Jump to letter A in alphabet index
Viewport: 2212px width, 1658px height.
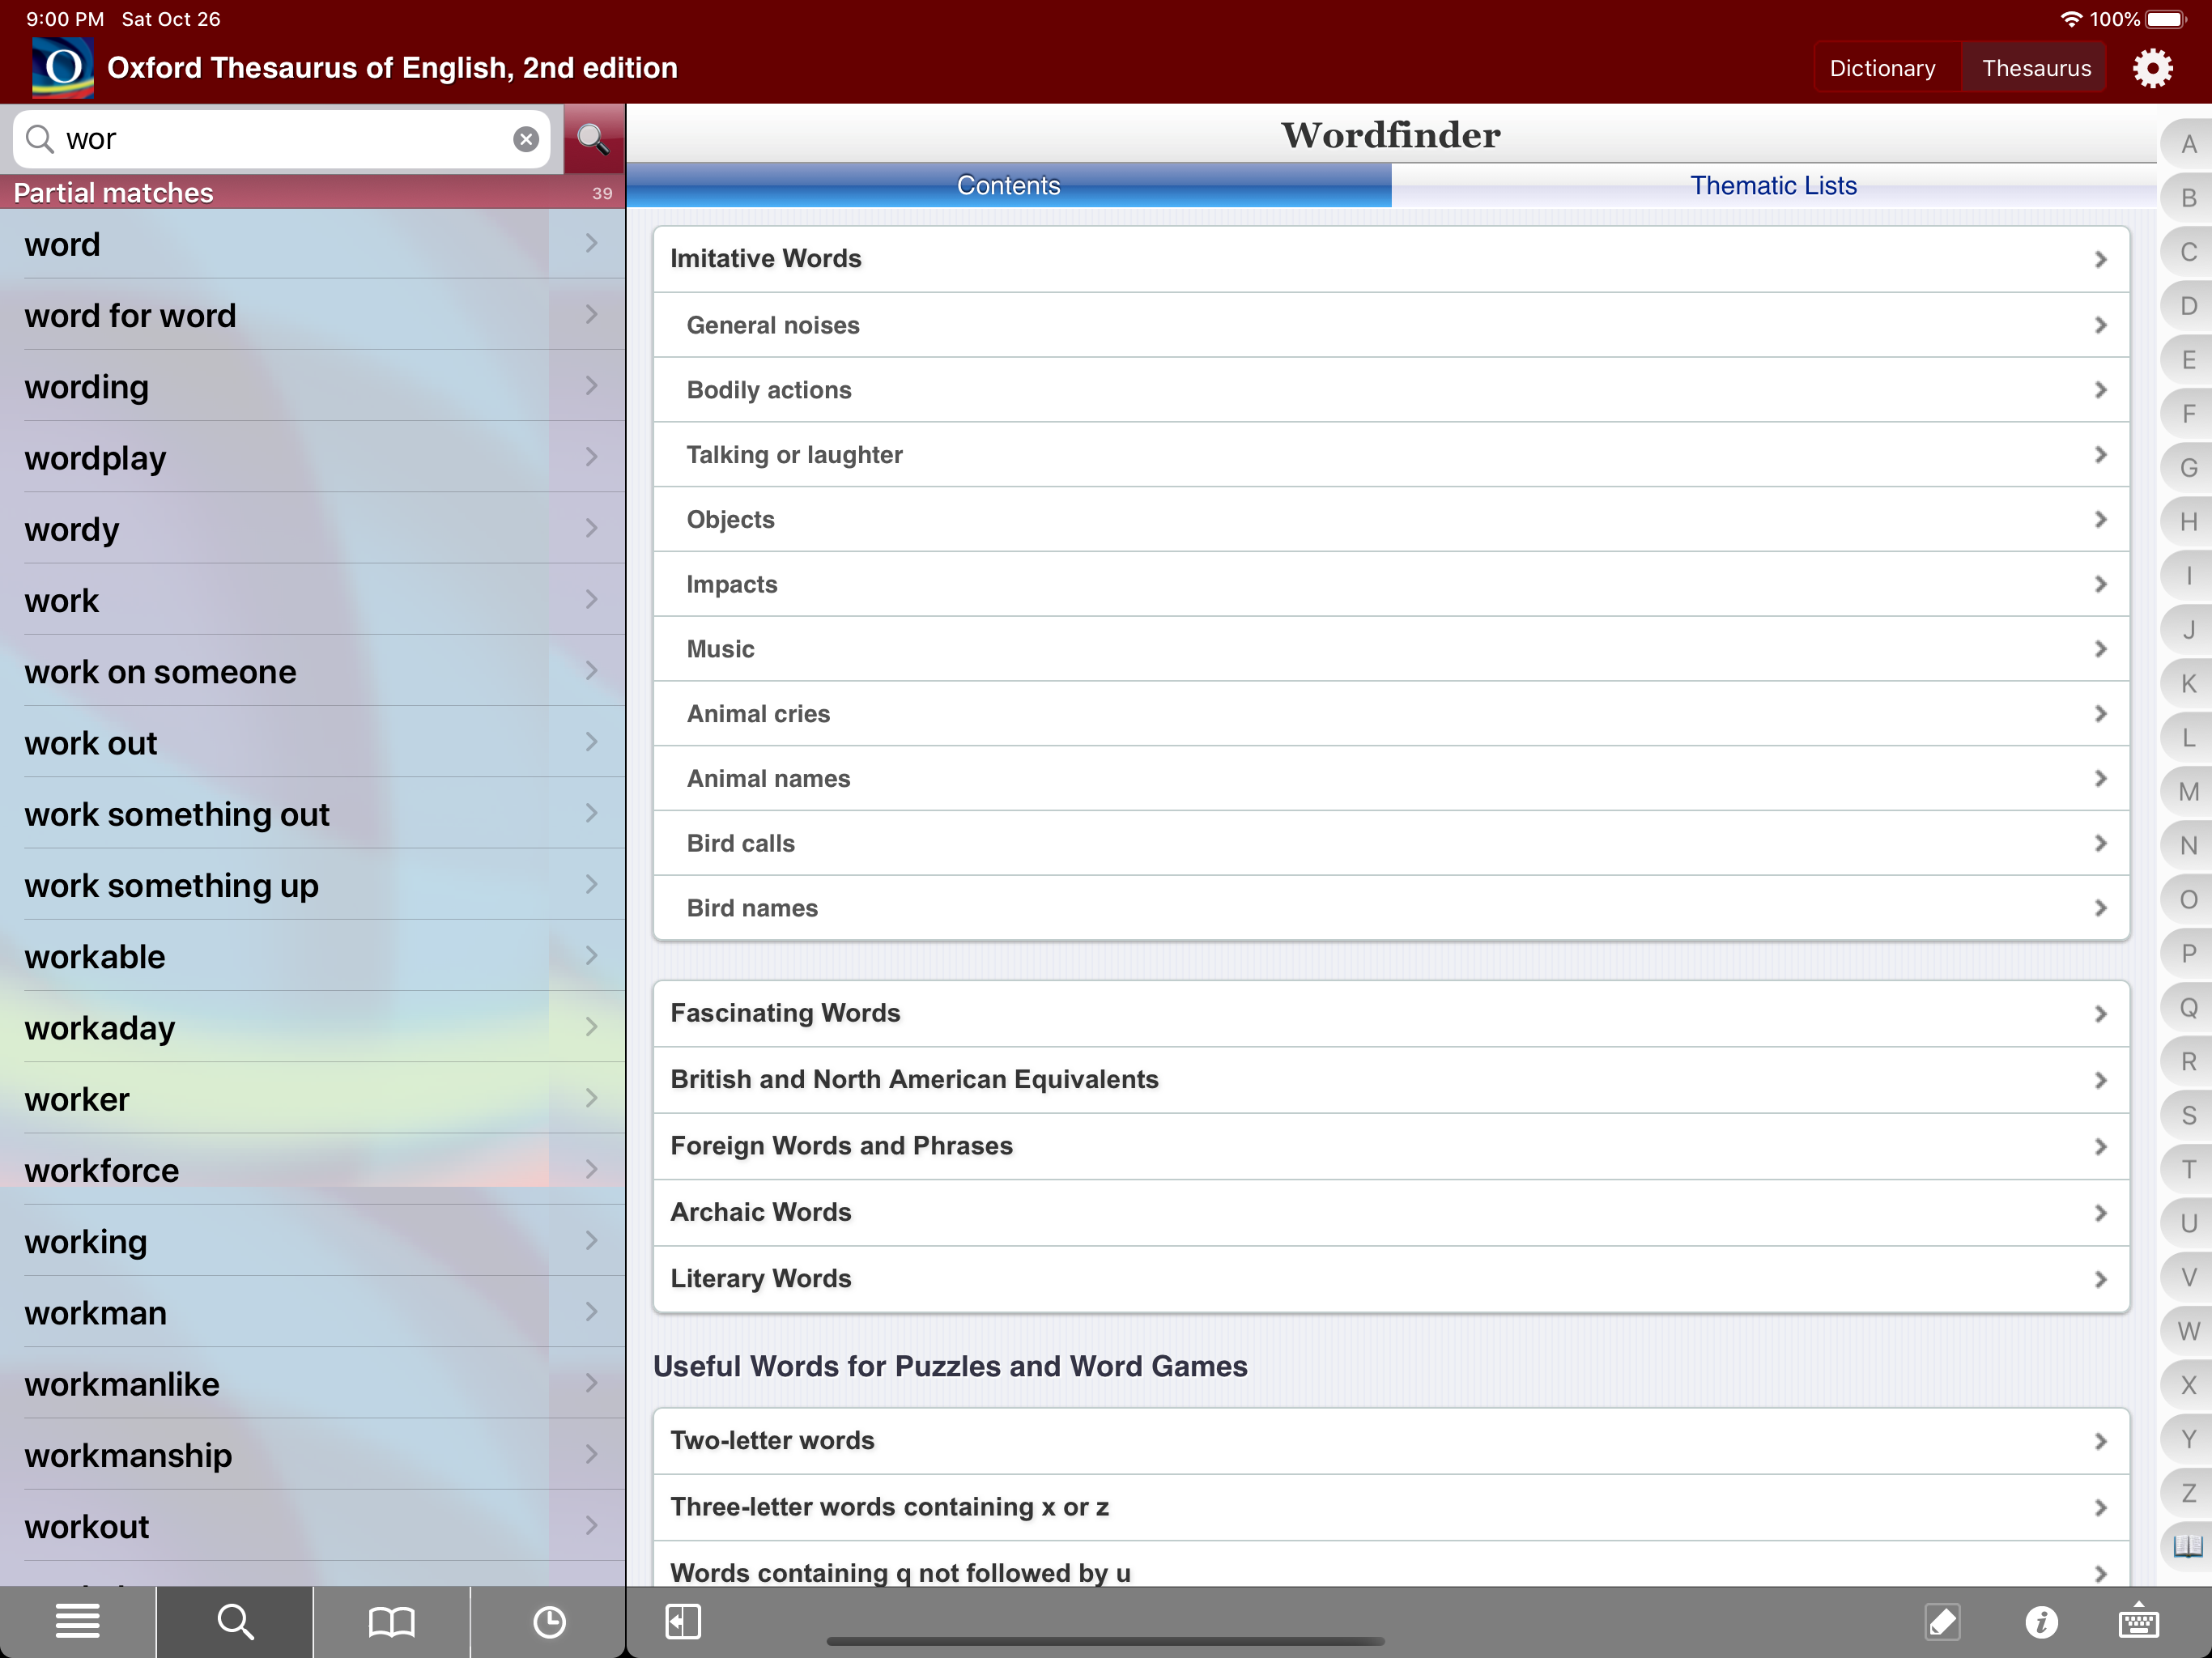click(x=2188, y=144)
